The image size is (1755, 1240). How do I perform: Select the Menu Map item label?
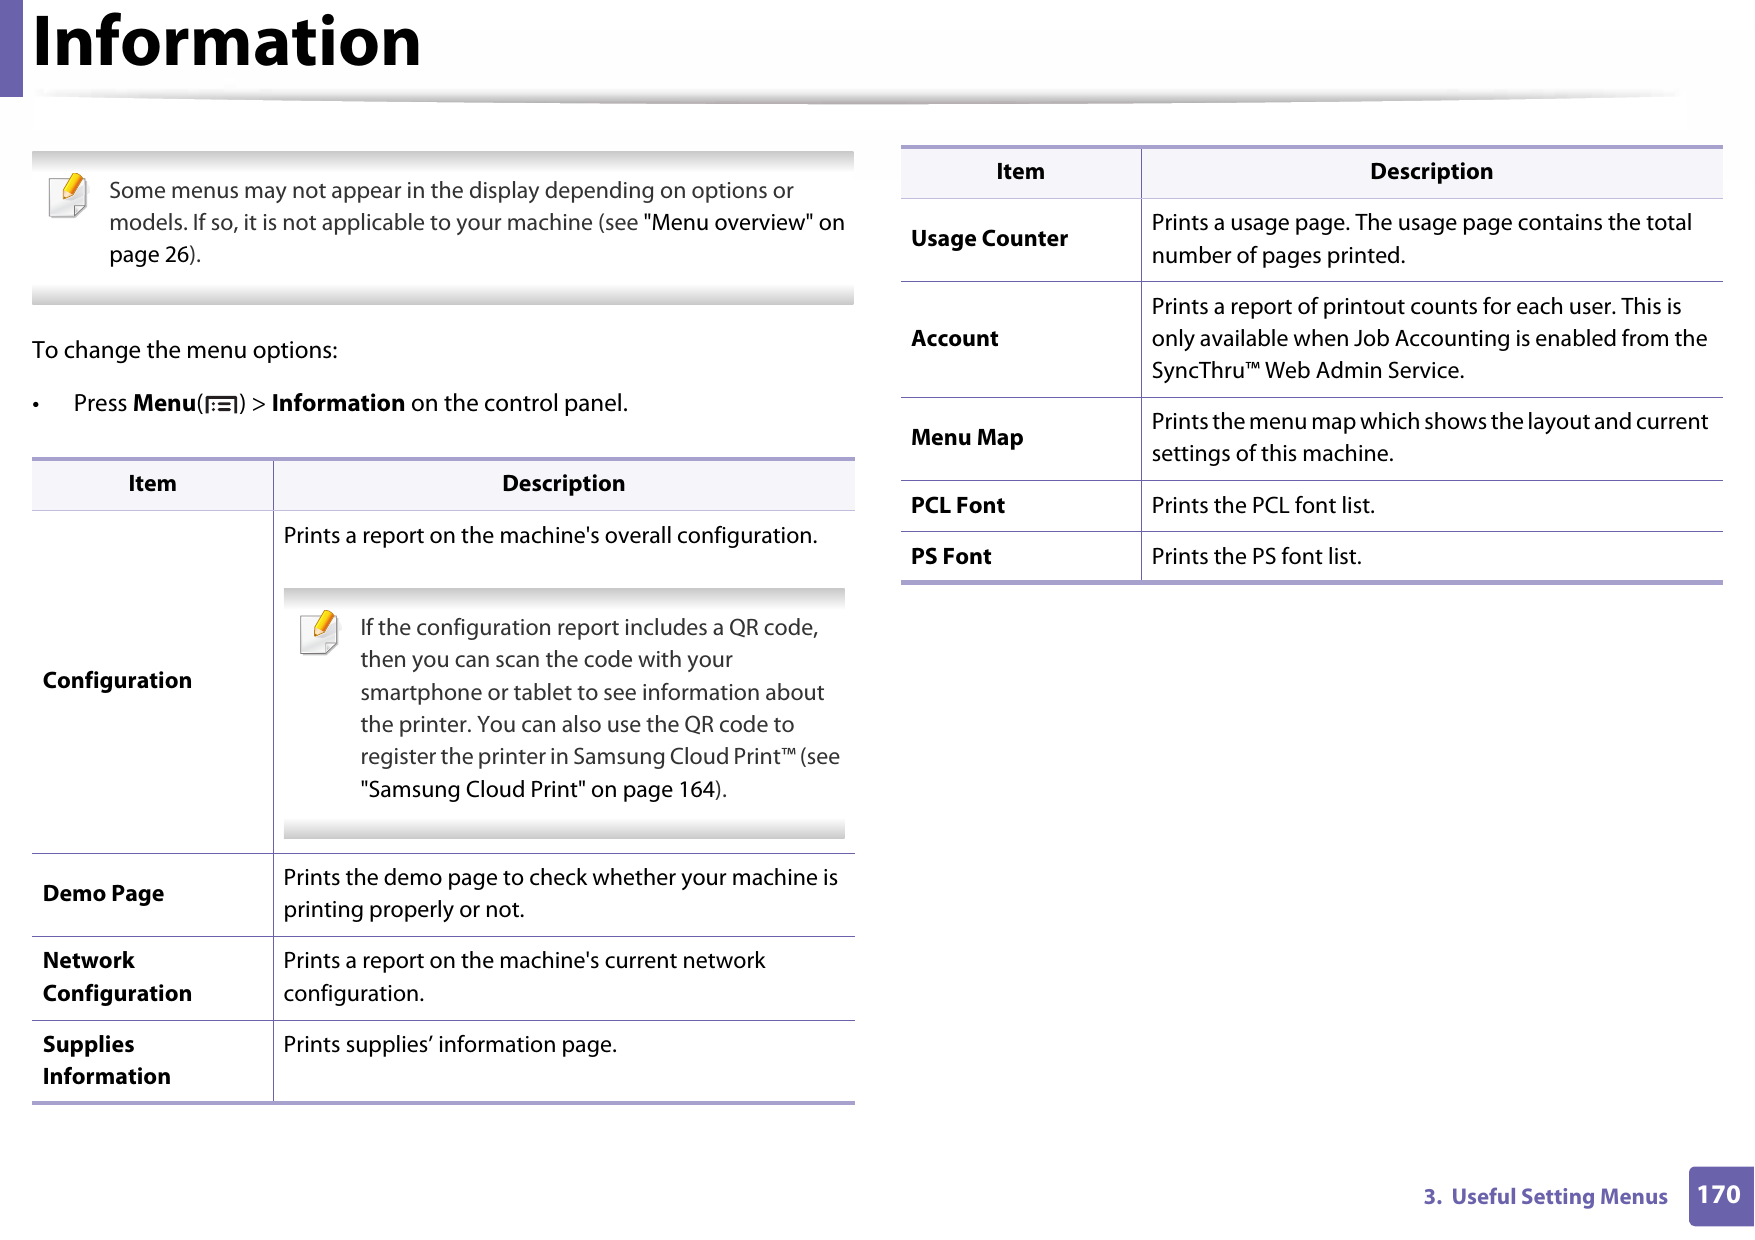[966, 438]
